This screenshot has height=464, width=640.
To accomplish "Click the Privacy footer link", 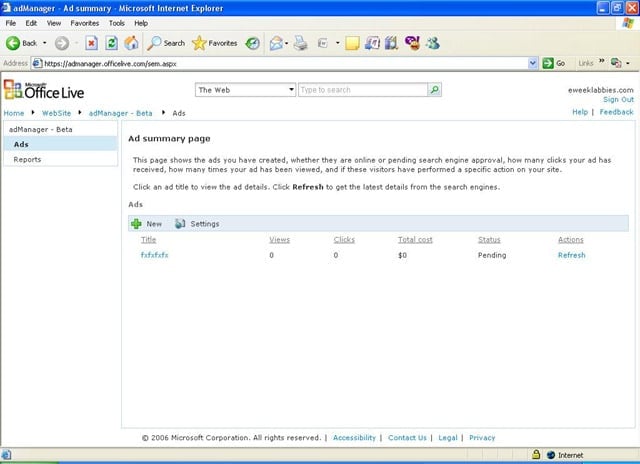I will coord(482,437).
